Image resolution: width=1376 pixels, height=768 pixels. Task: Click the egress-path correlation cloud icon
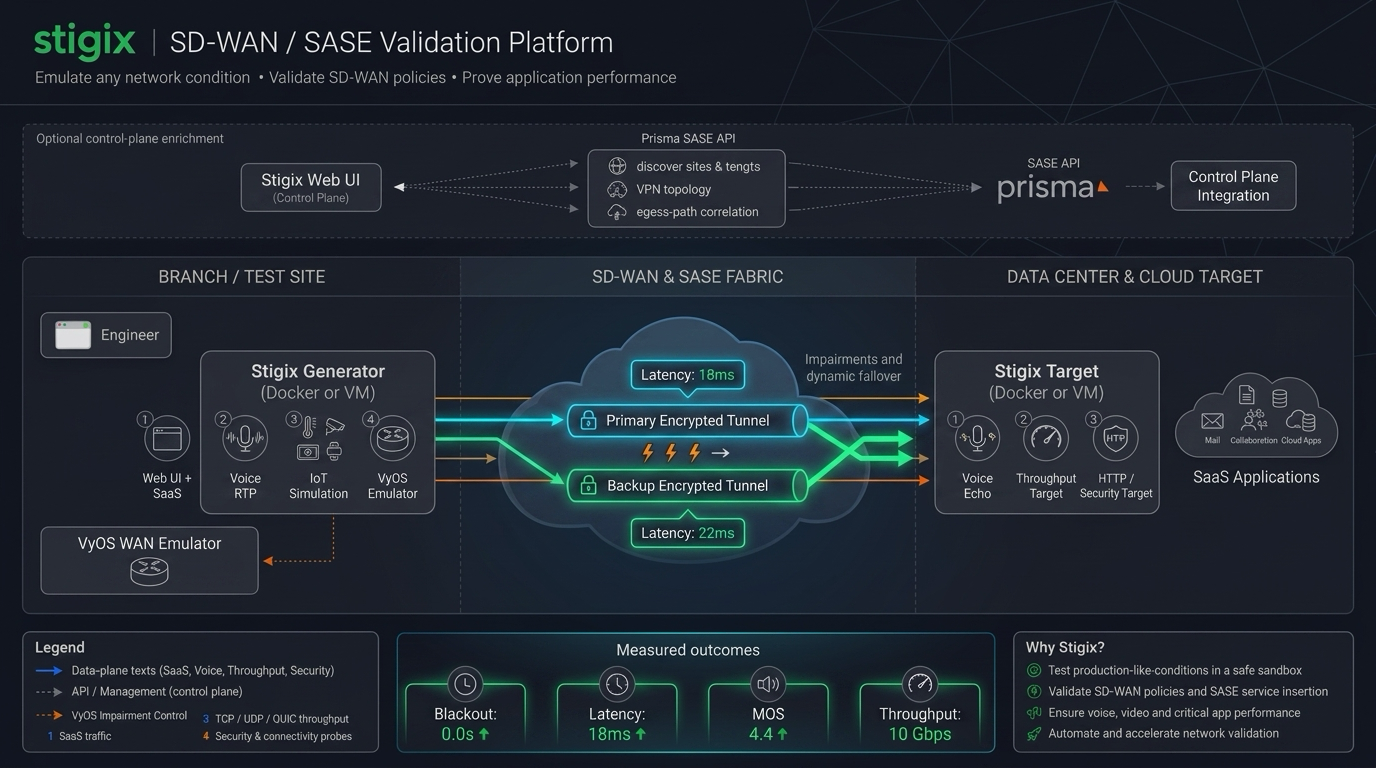617,212
